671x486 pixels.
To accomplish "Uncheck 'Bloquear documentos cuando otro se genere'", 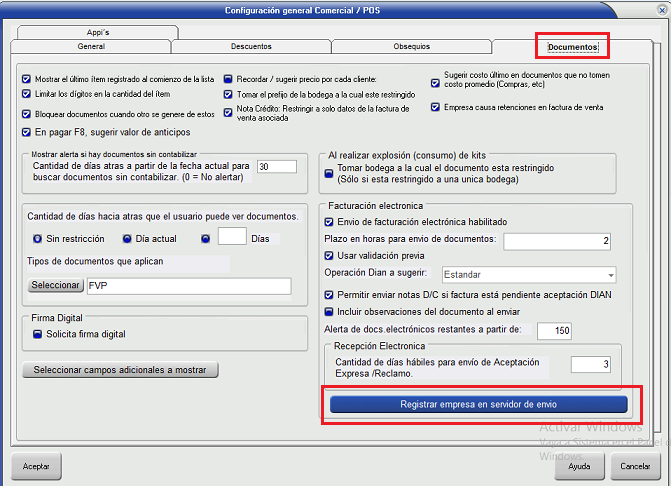I will click(x=26, y=114).
